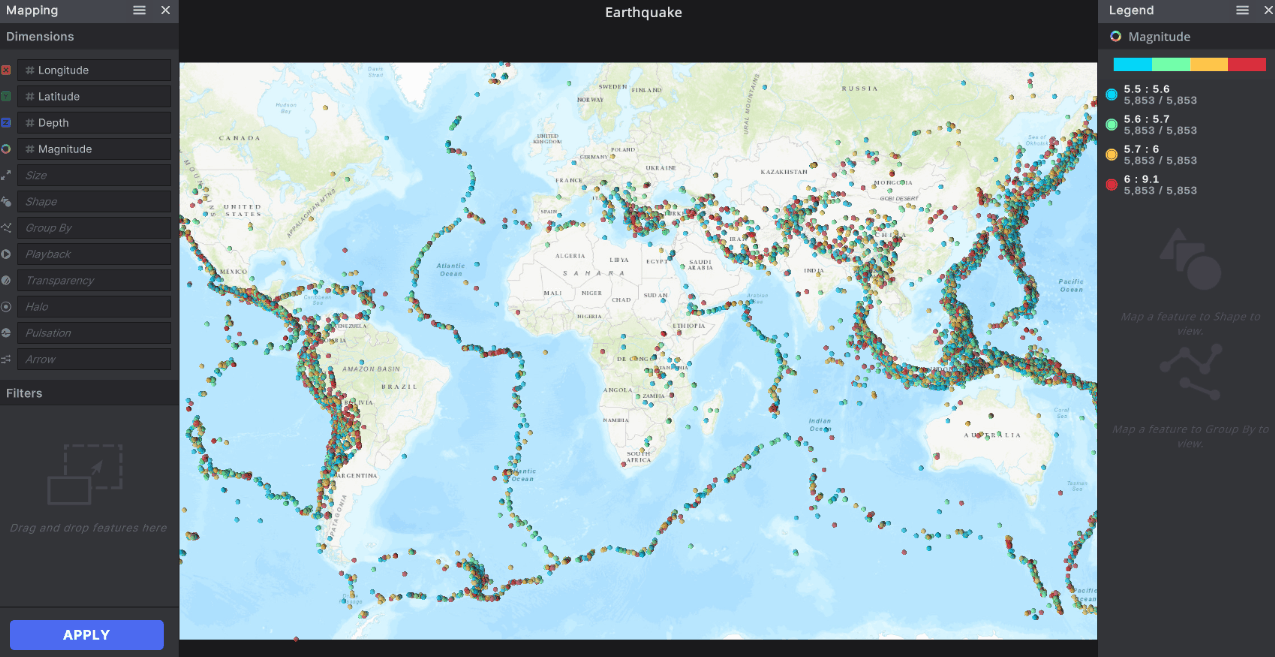Image resolution: width=1275 pixels, height=657 pixels.
Task: Click the Mapping panel title
Action: tap(32, 10)
